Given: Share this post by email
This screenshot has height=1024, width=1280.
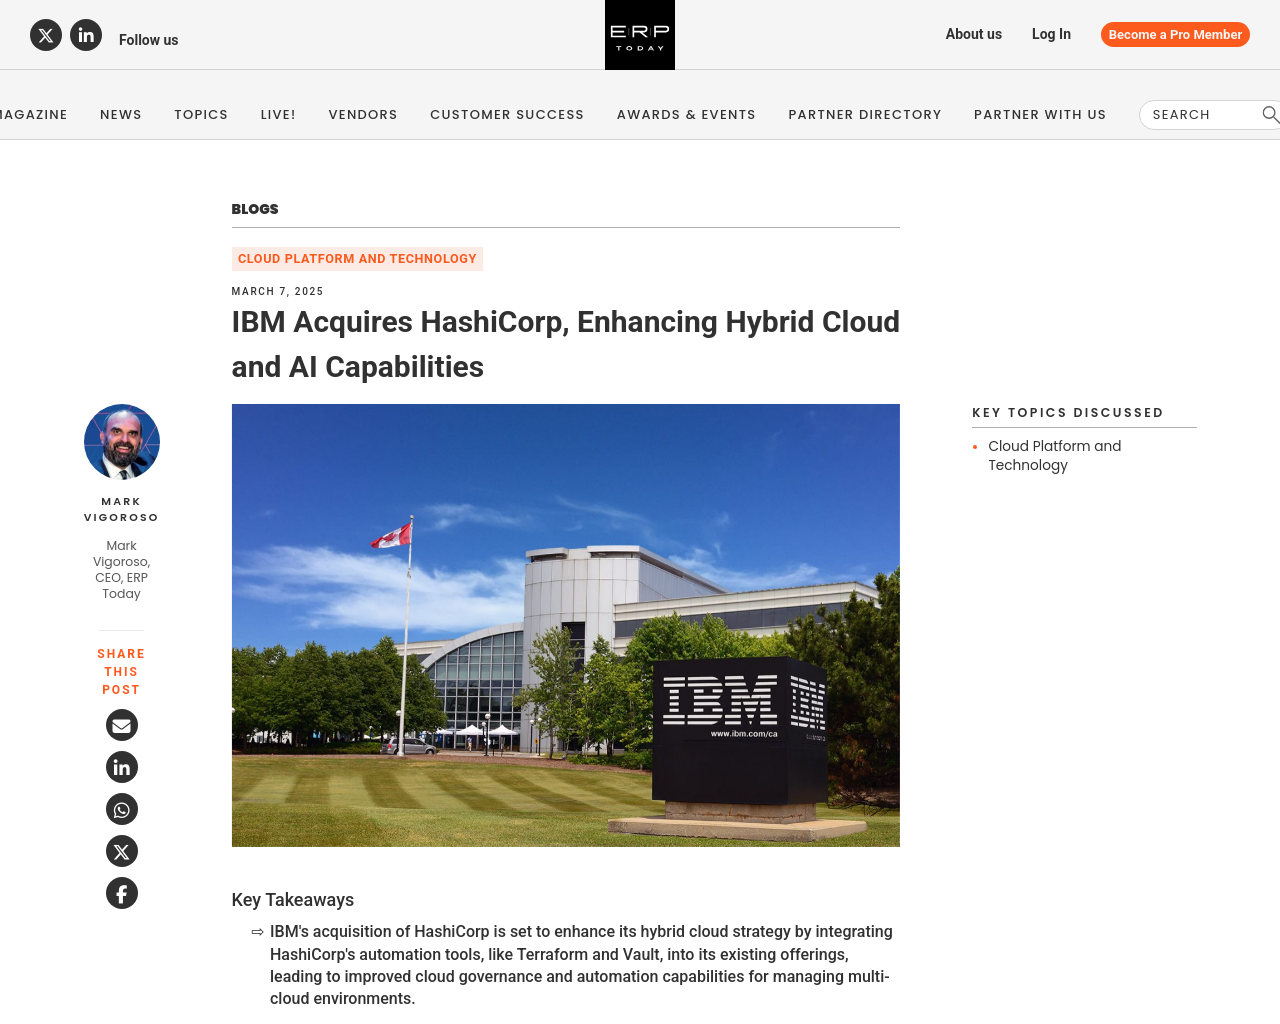Looking at the screenshot, I should [122, 725].
